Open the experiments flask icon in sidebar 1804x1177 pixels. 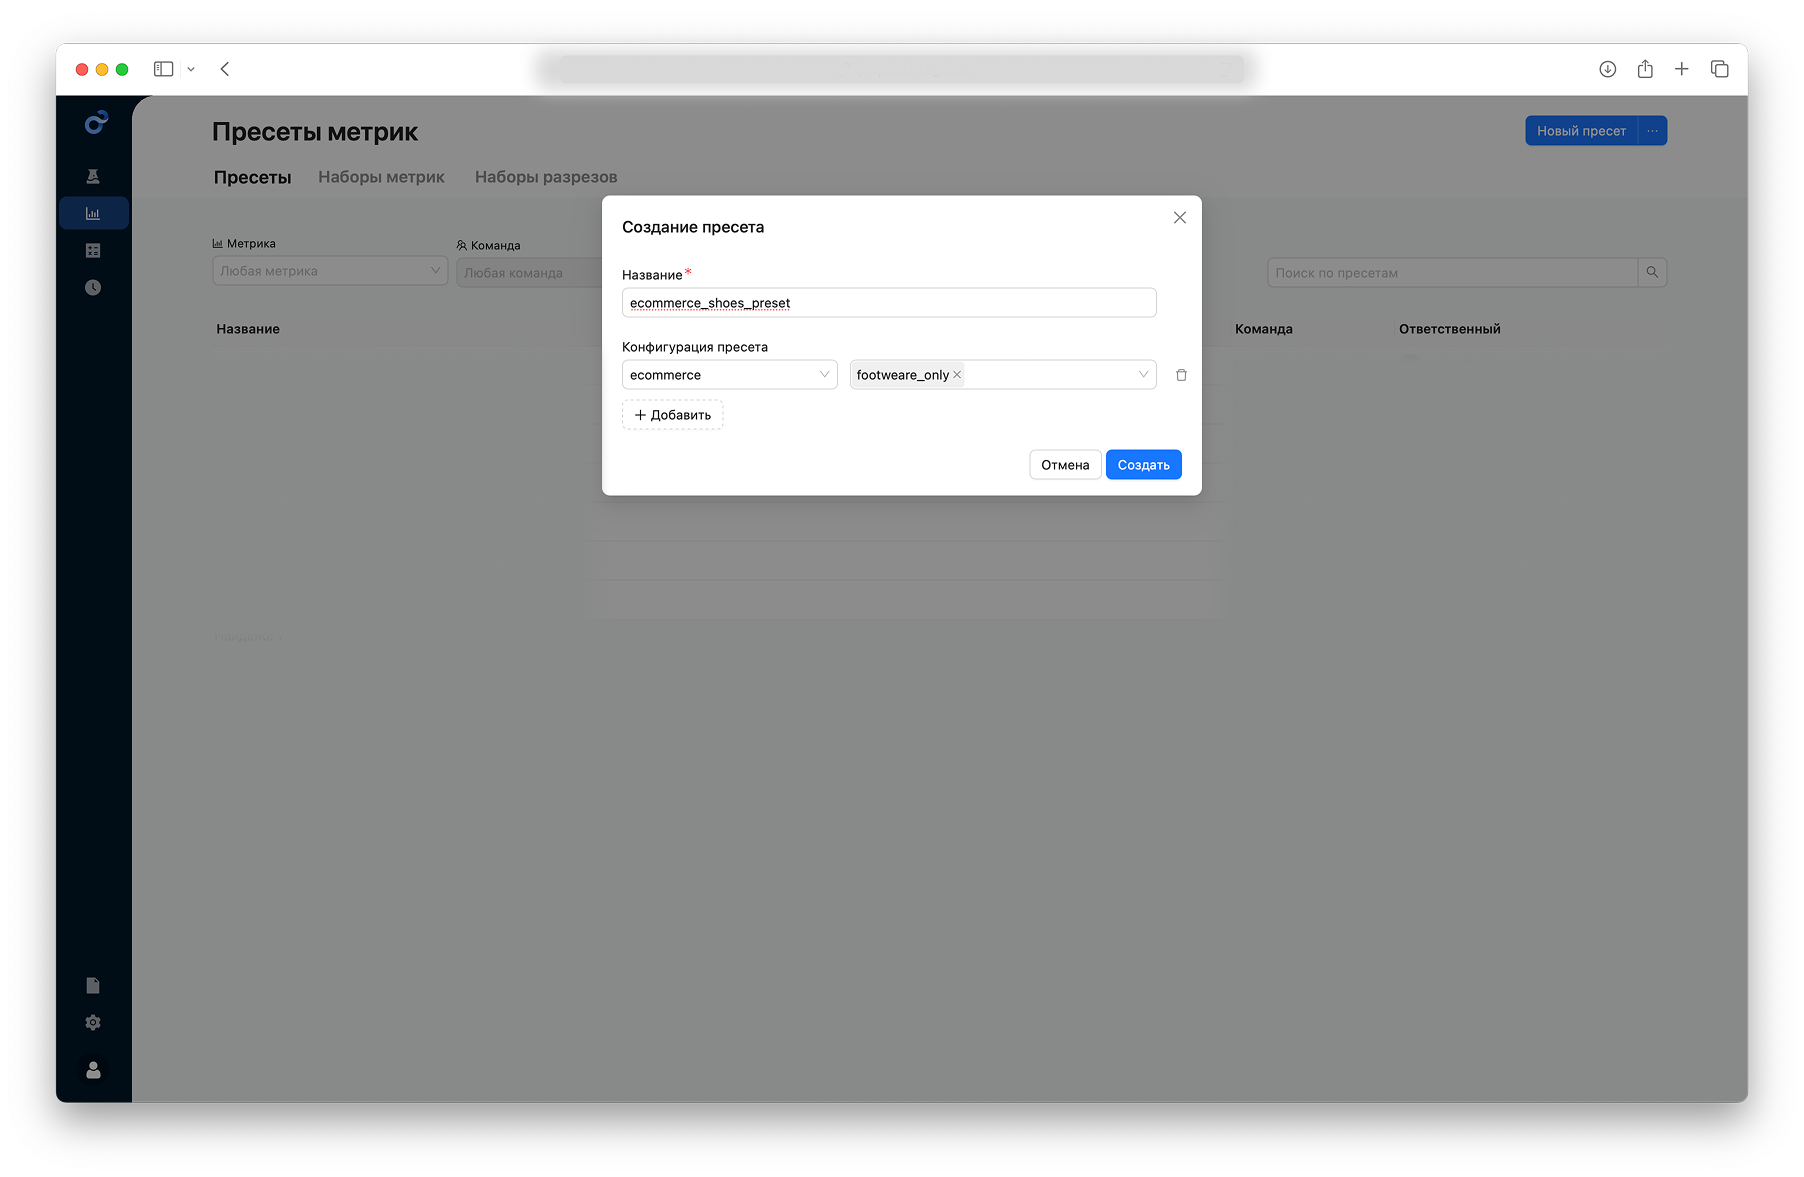pos(93,177)
